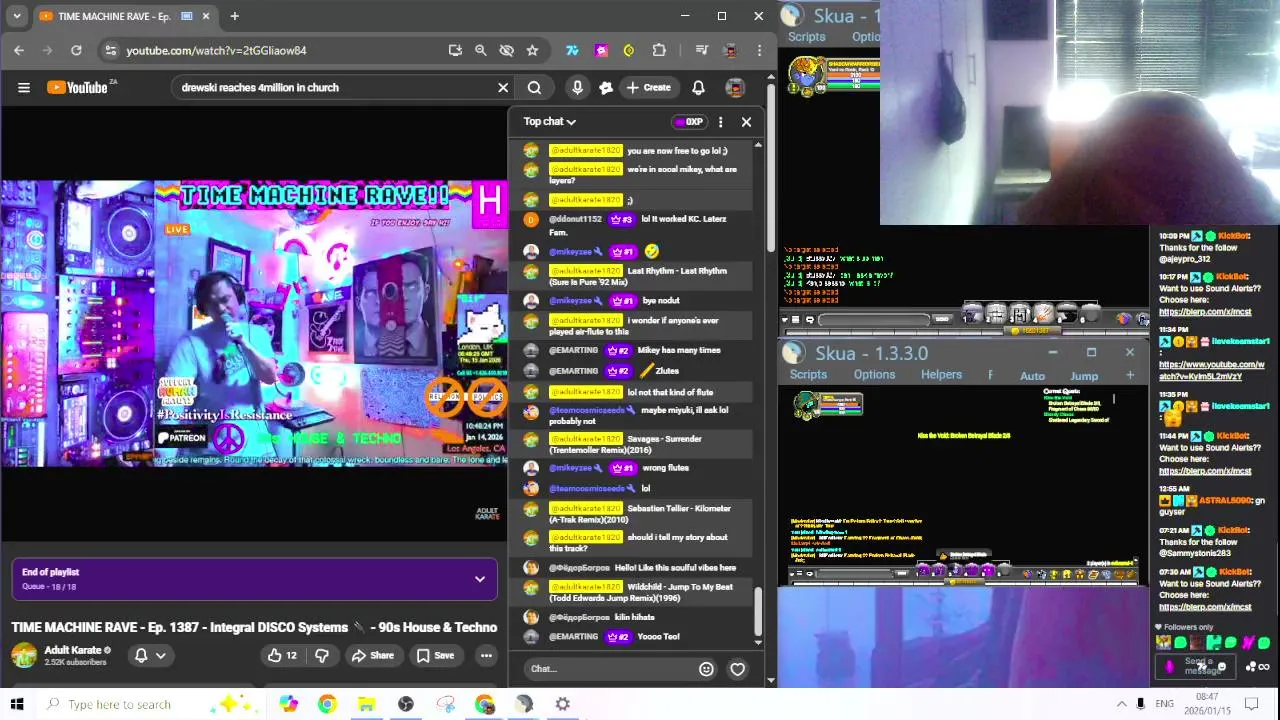Open Chrome three-dot menu
This screenshot has width=1280, height=720.
coord(759,50)
